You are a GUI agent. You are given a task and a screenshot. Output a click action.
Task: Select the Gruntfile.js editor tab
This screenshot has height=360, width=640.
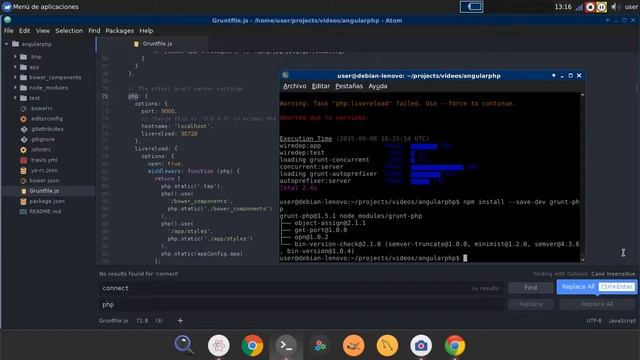tap(153, 44)
